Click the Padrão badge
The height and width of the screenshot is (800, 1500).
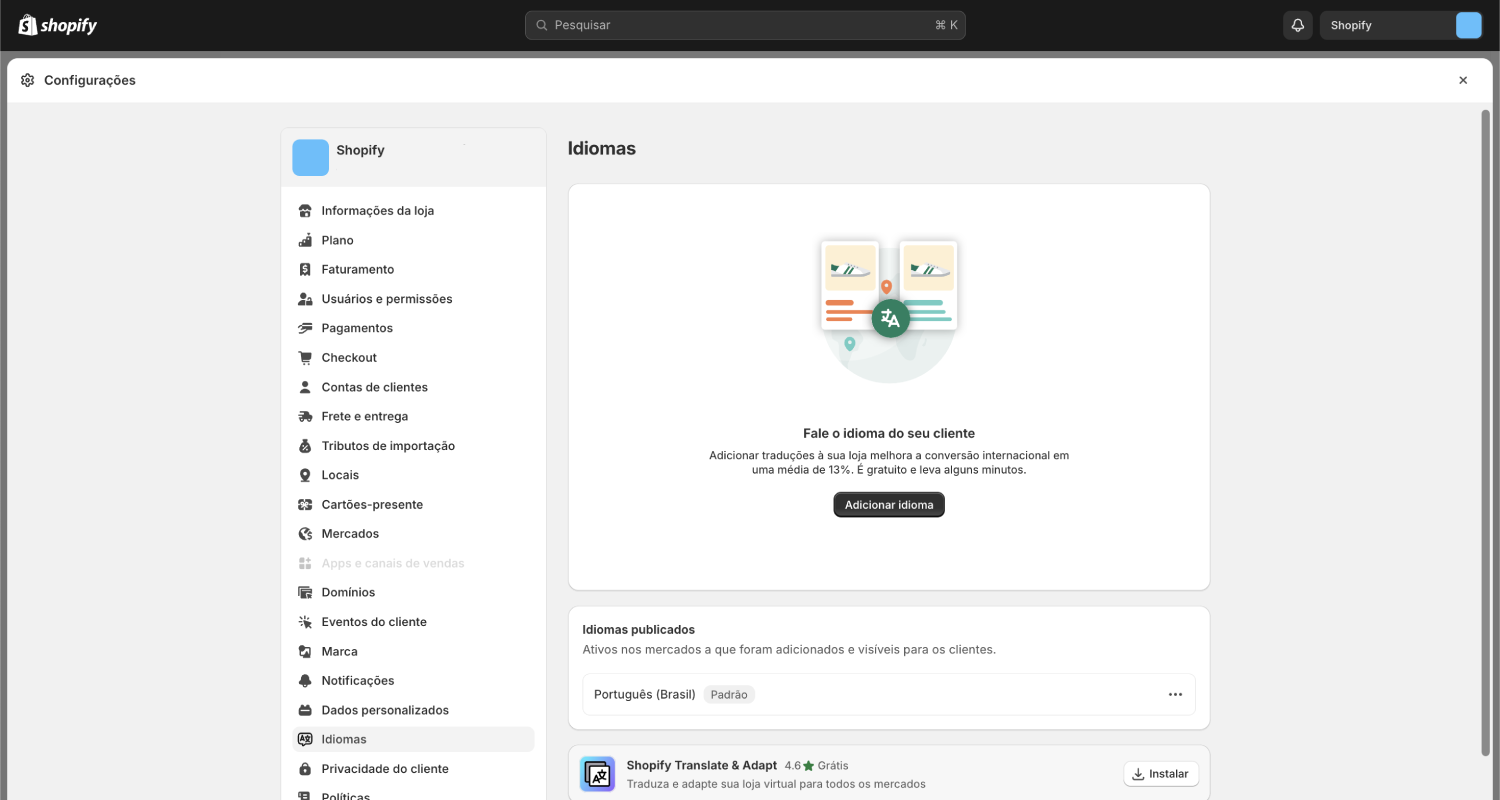tap(729, 694)
